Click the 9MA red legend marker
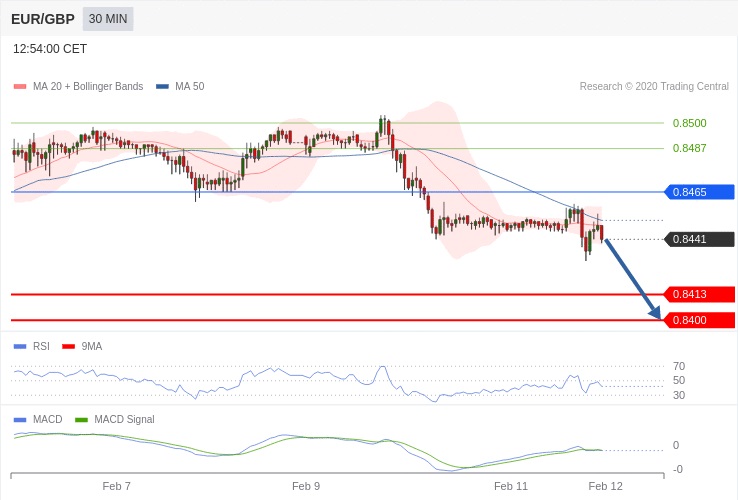 coord(68,347)
